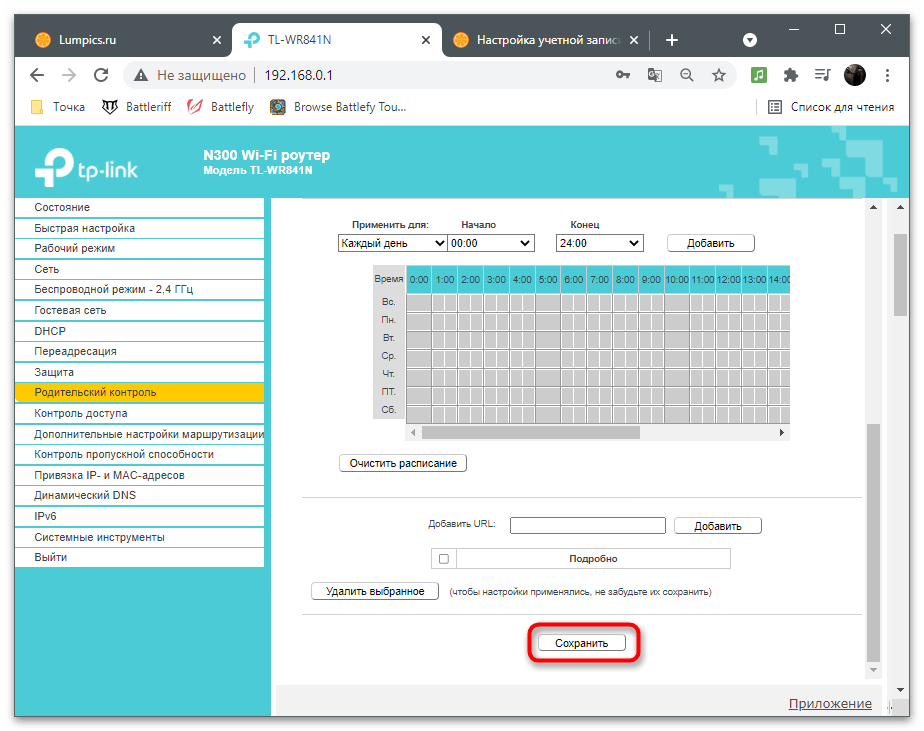Screen dimensions: 924x731
Task: Click Выйти to log out
Action: click(140, 557)
